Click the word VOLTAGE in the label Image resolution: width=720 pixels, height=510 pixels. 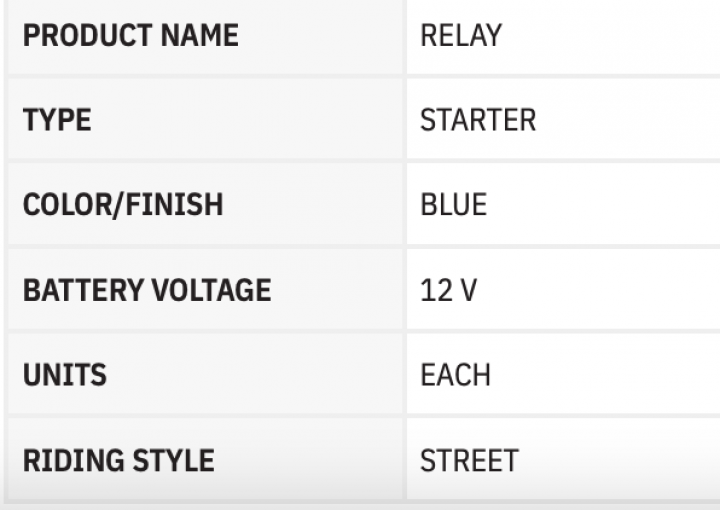211,290
